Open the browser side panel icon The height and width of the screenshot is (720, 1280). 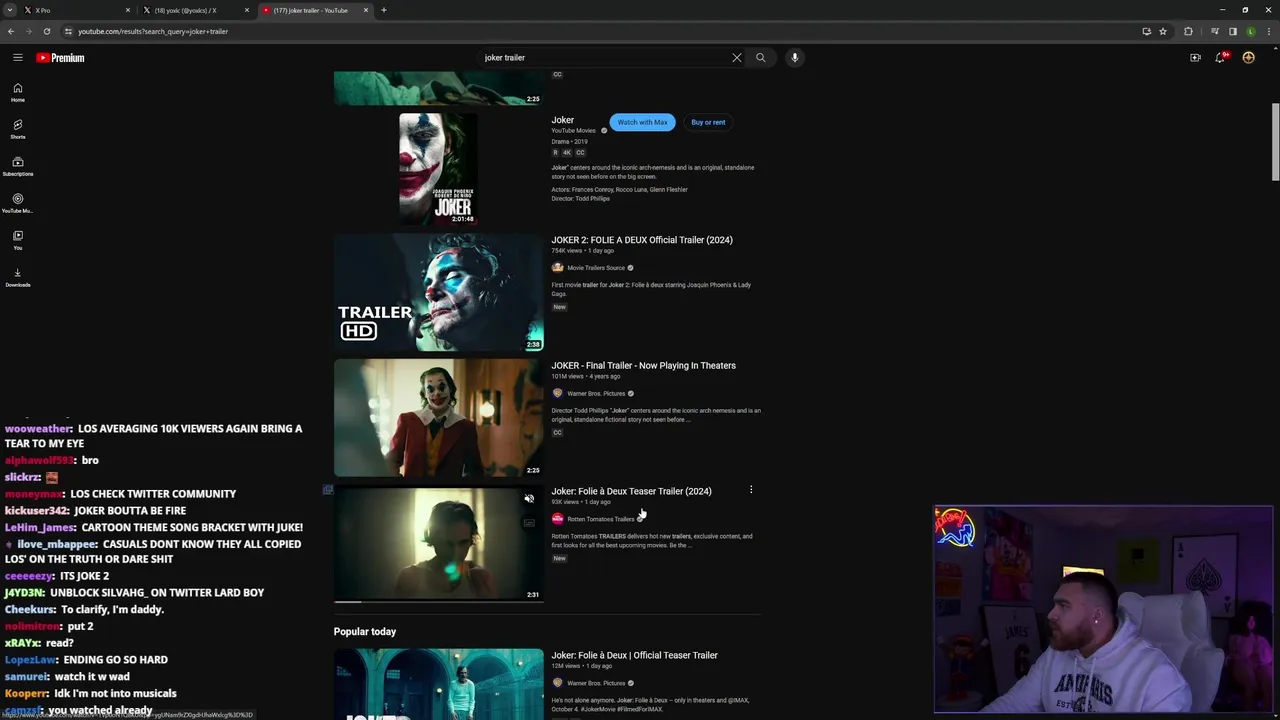point(1233,31)
